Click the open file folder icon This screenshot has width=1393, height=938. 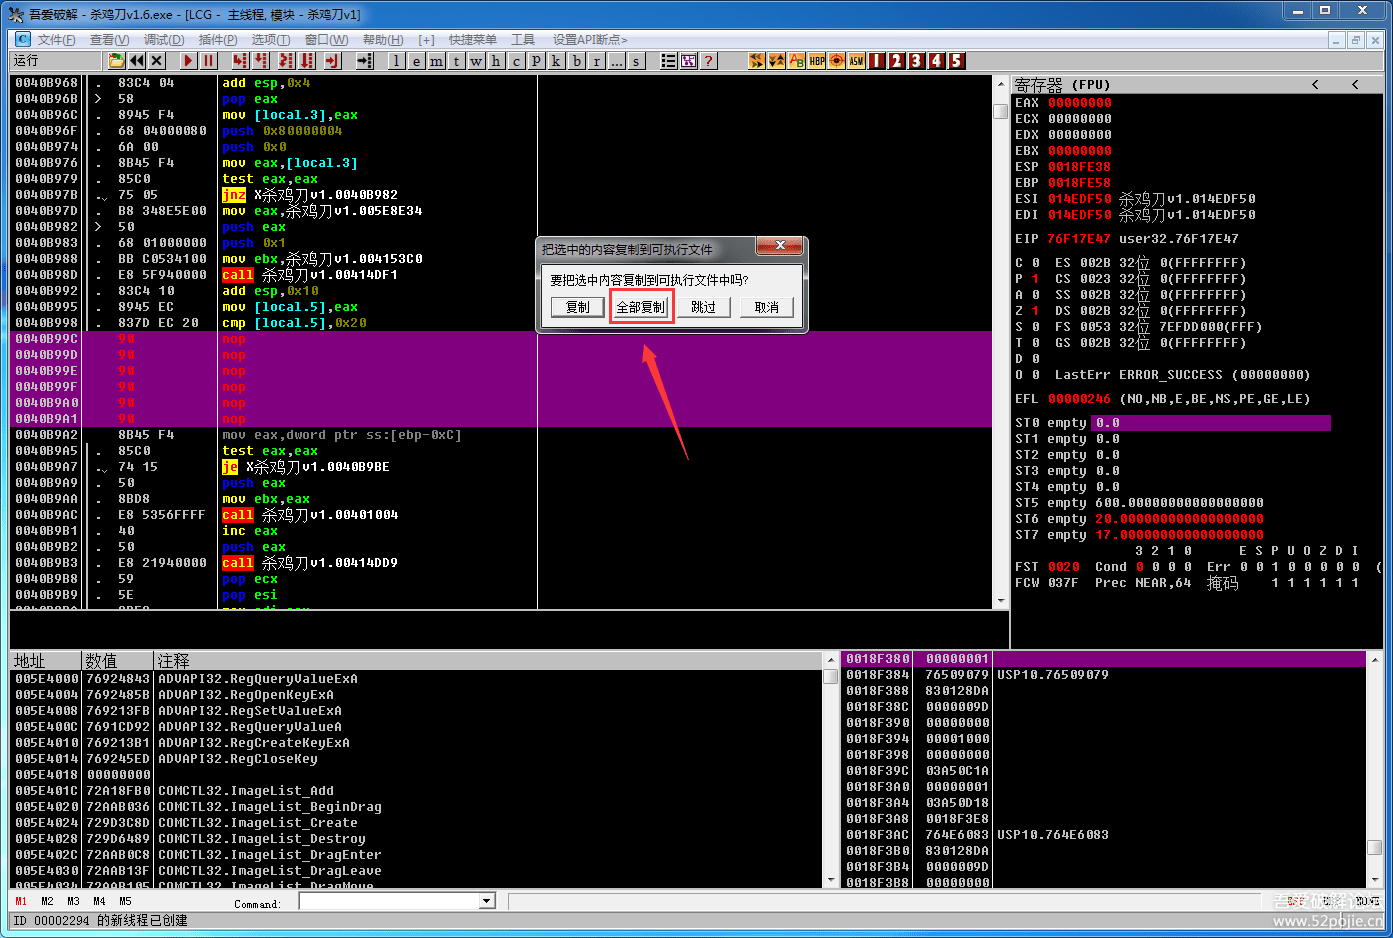pos(117,61)
